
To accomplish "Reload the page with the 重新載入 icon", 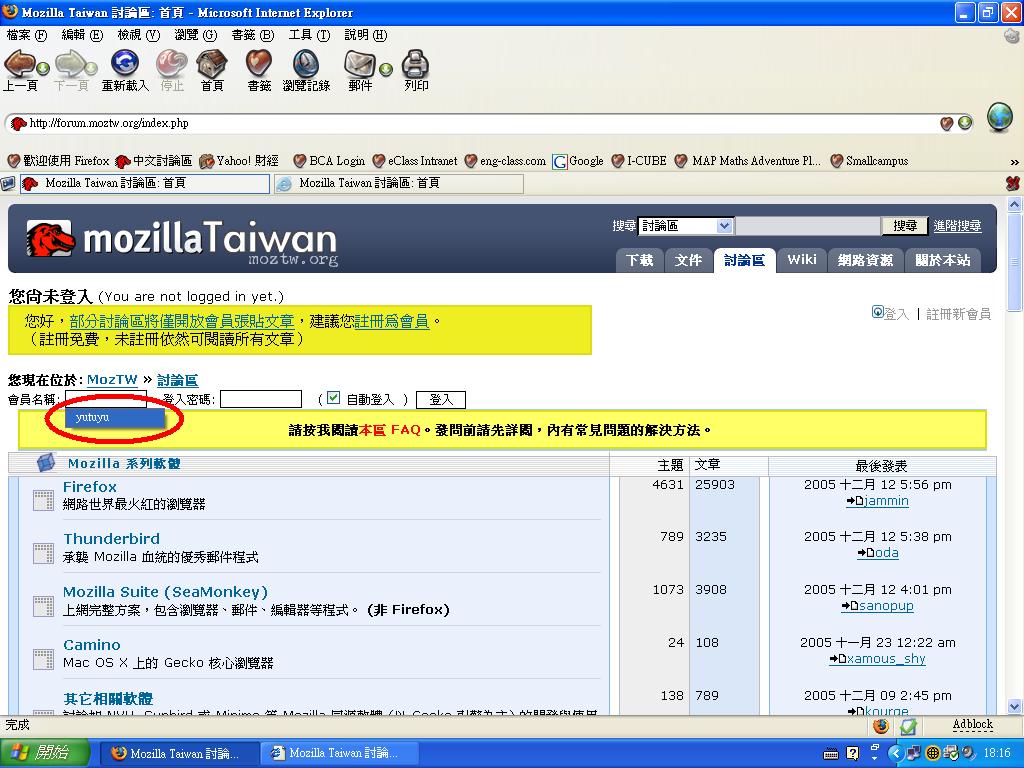I will [124, 63].
